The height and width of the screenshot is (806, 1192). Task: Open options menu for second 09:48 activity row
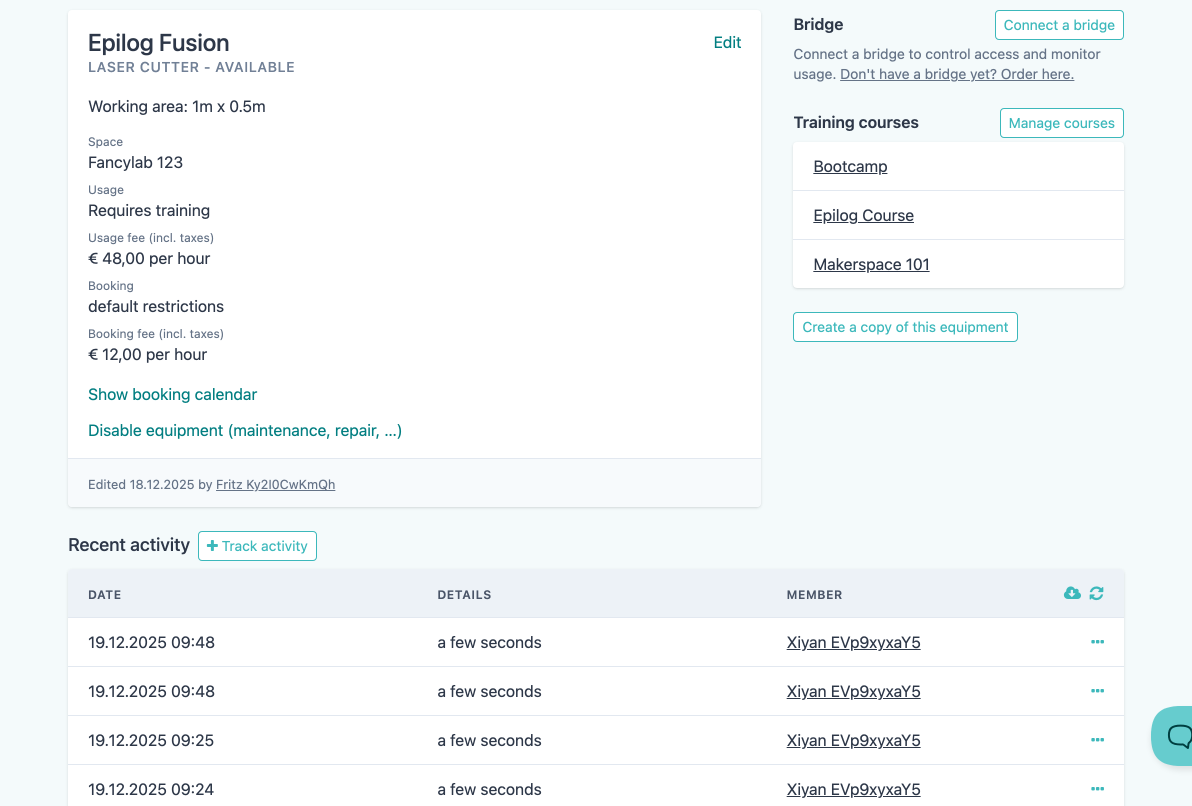pyautogui.click(x=1097, y=690)
